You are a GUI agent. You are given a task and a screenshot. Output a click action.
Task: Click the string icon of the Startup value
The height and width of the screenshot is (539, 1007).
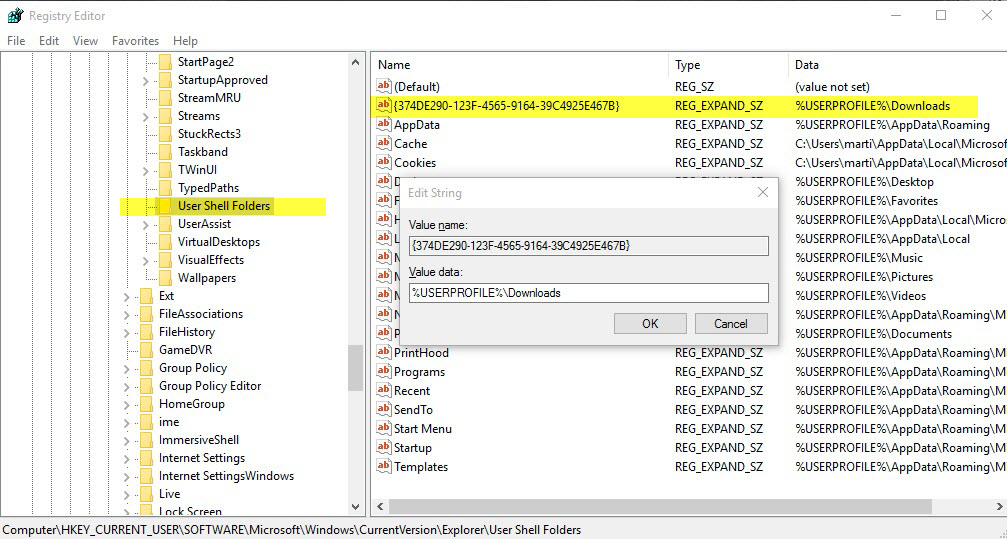383,447
